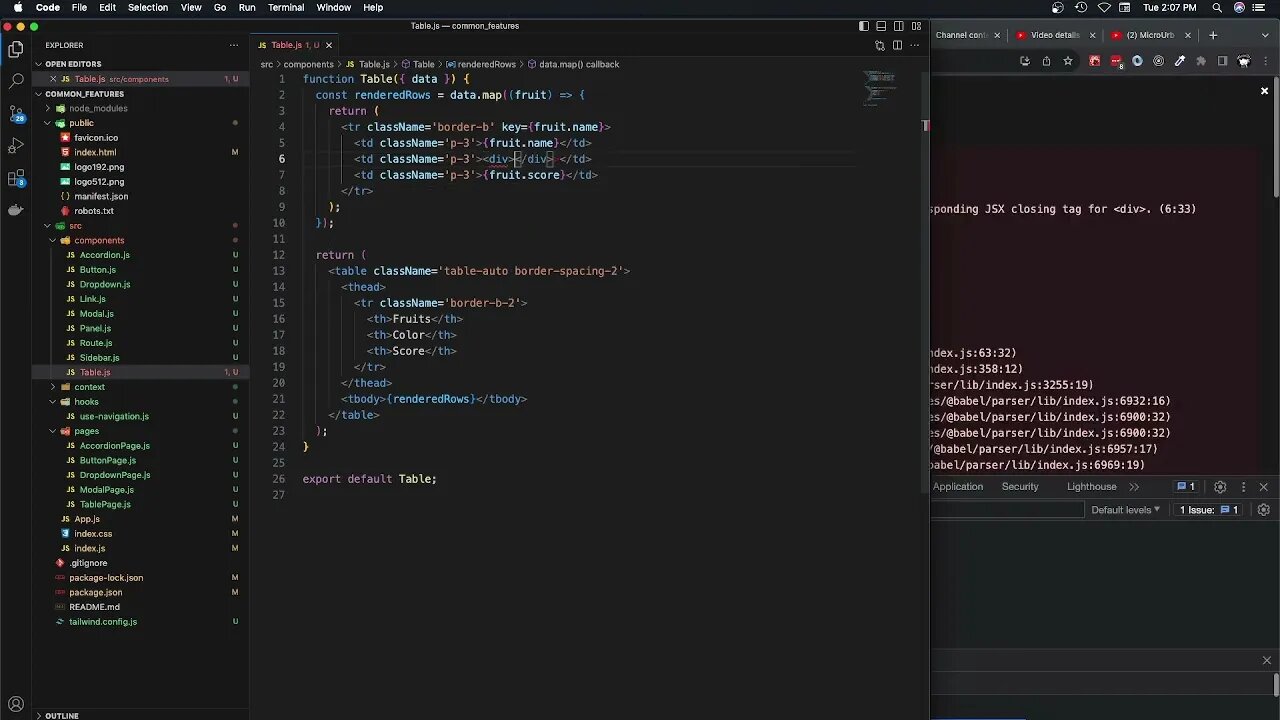This screenshot has height=720, width=1280.
Task: Close the error overlay in browser
Action: 1264,91
